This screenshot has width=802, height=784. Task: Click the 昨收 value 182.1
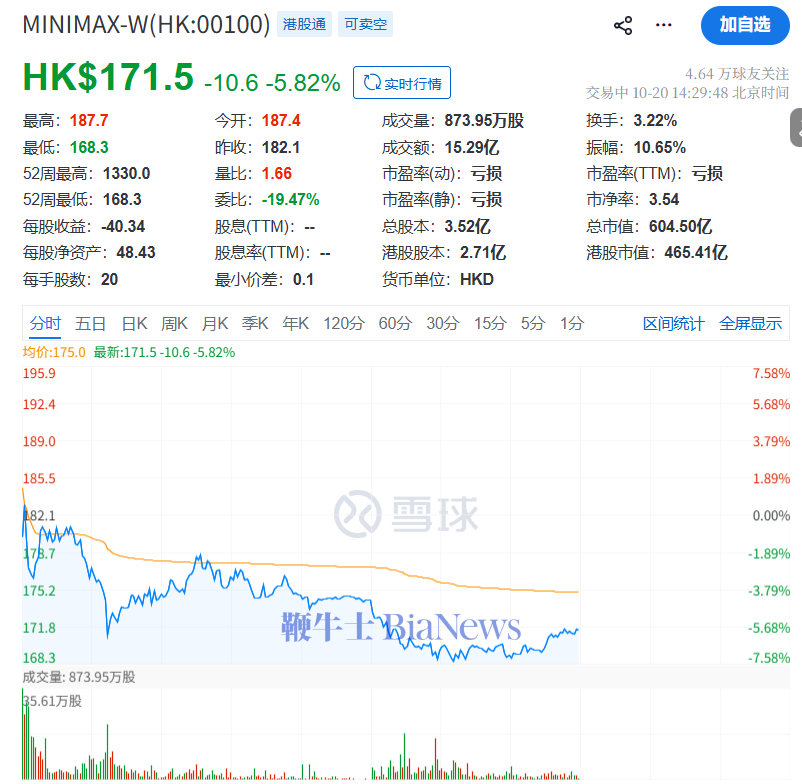281,147
